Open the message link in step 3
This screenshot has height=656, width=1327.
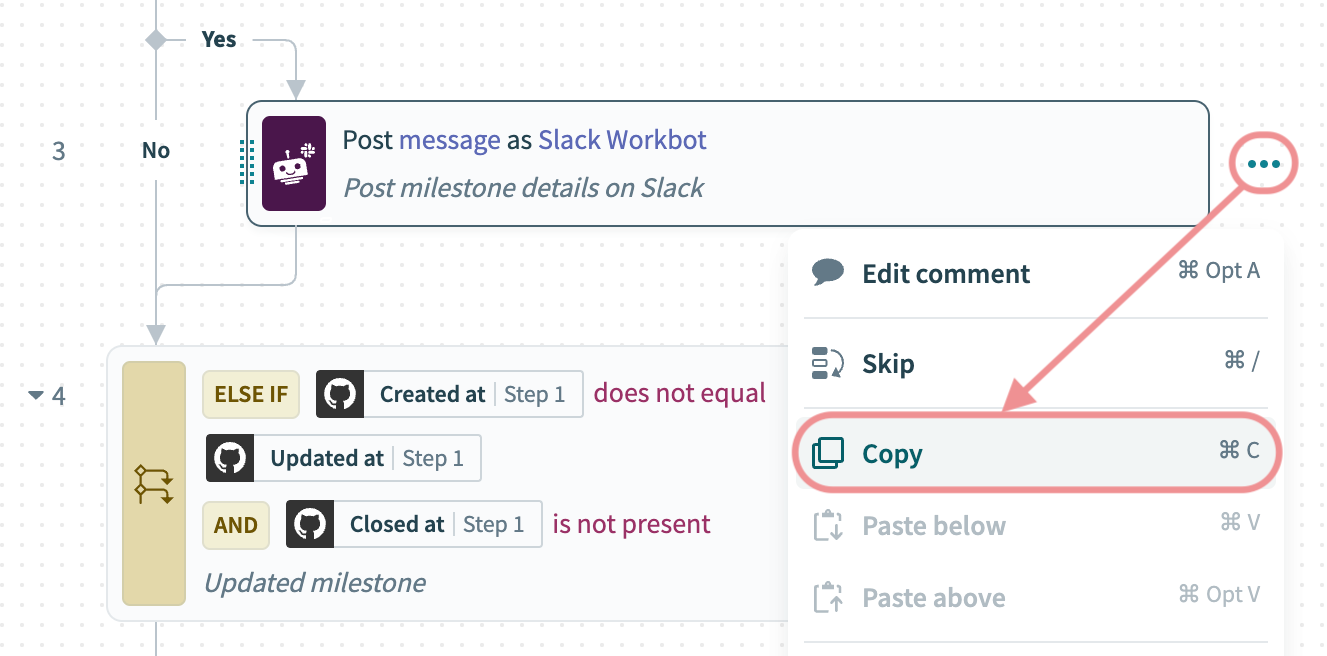(449, 140)
